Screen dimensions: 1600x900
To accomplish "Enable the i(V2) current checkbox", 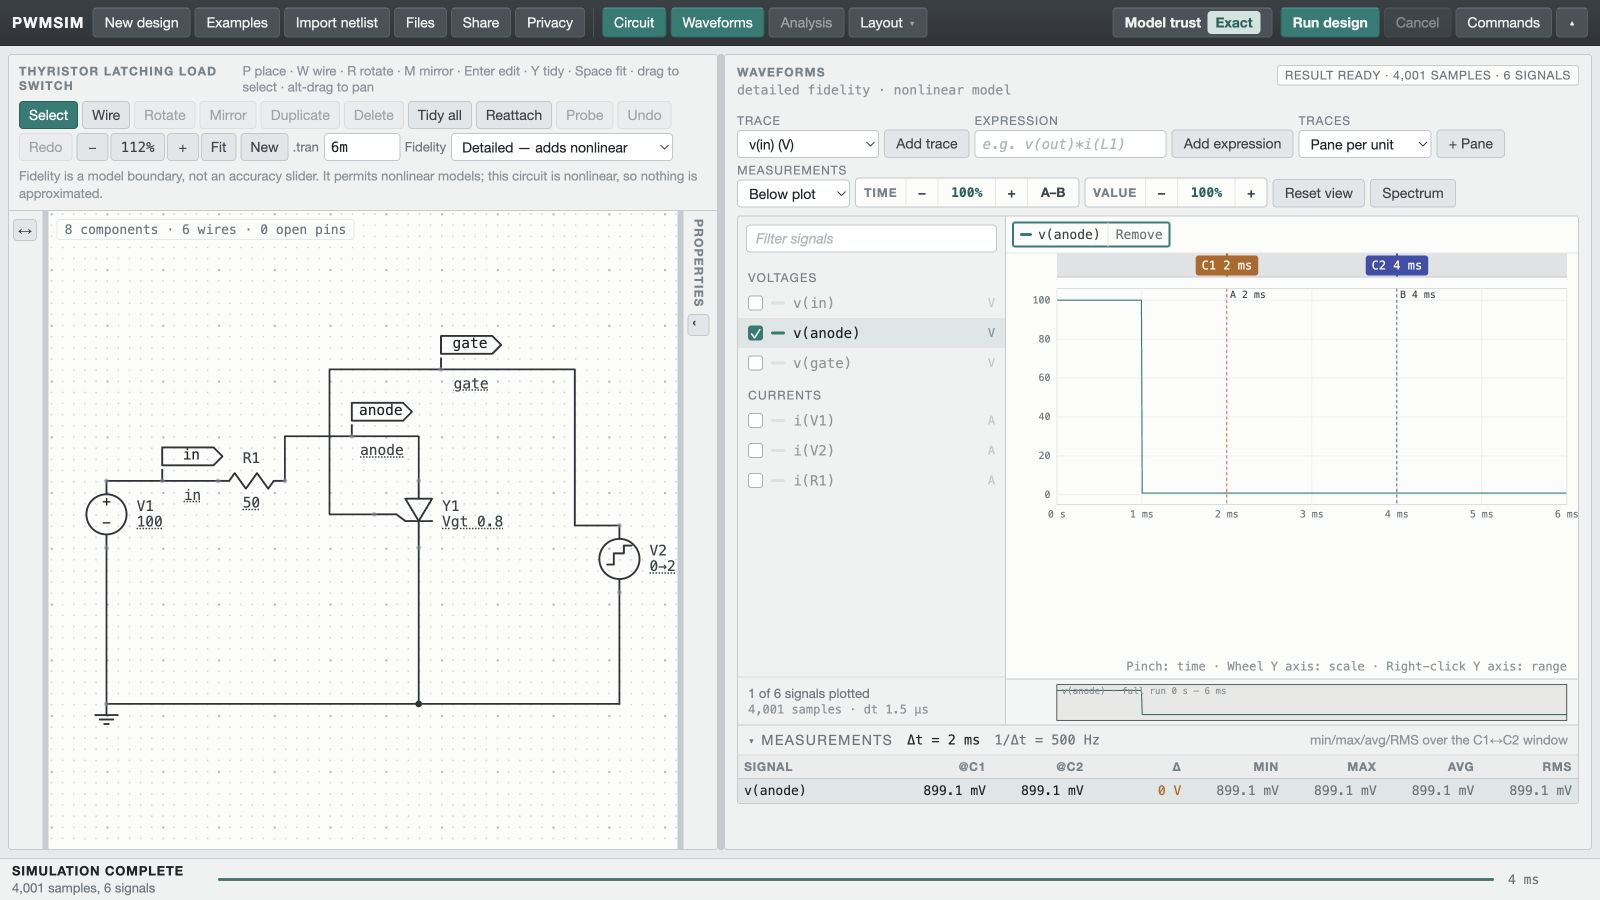I will tap(755, 451).
